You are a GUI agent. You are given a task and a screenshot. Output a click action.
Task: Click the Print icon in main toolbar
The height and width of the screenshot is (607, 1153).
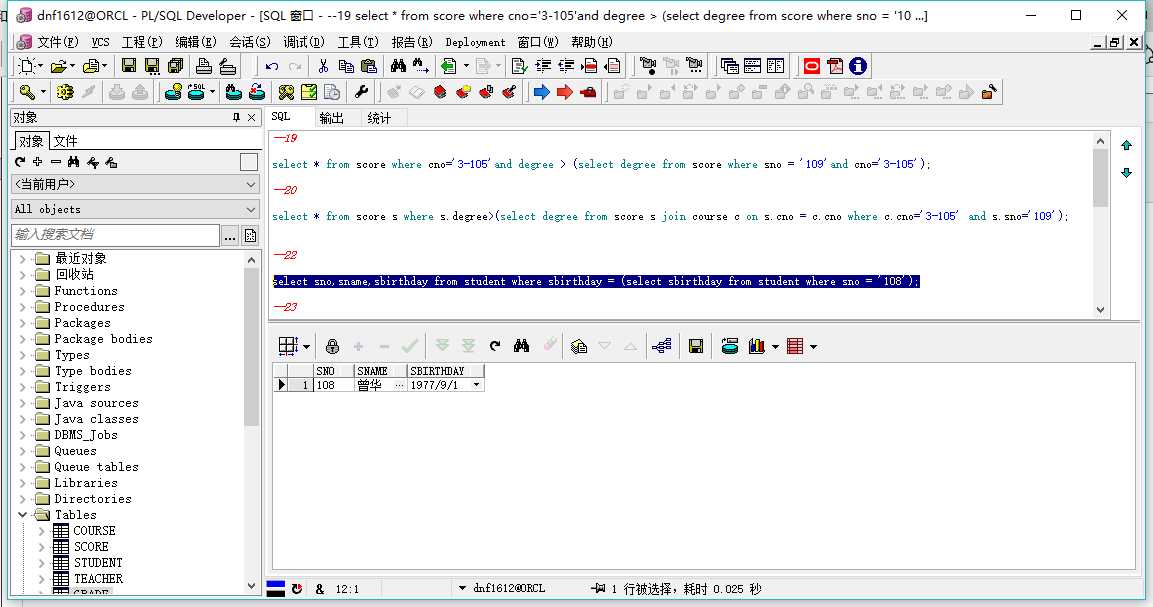coord(204,66)
